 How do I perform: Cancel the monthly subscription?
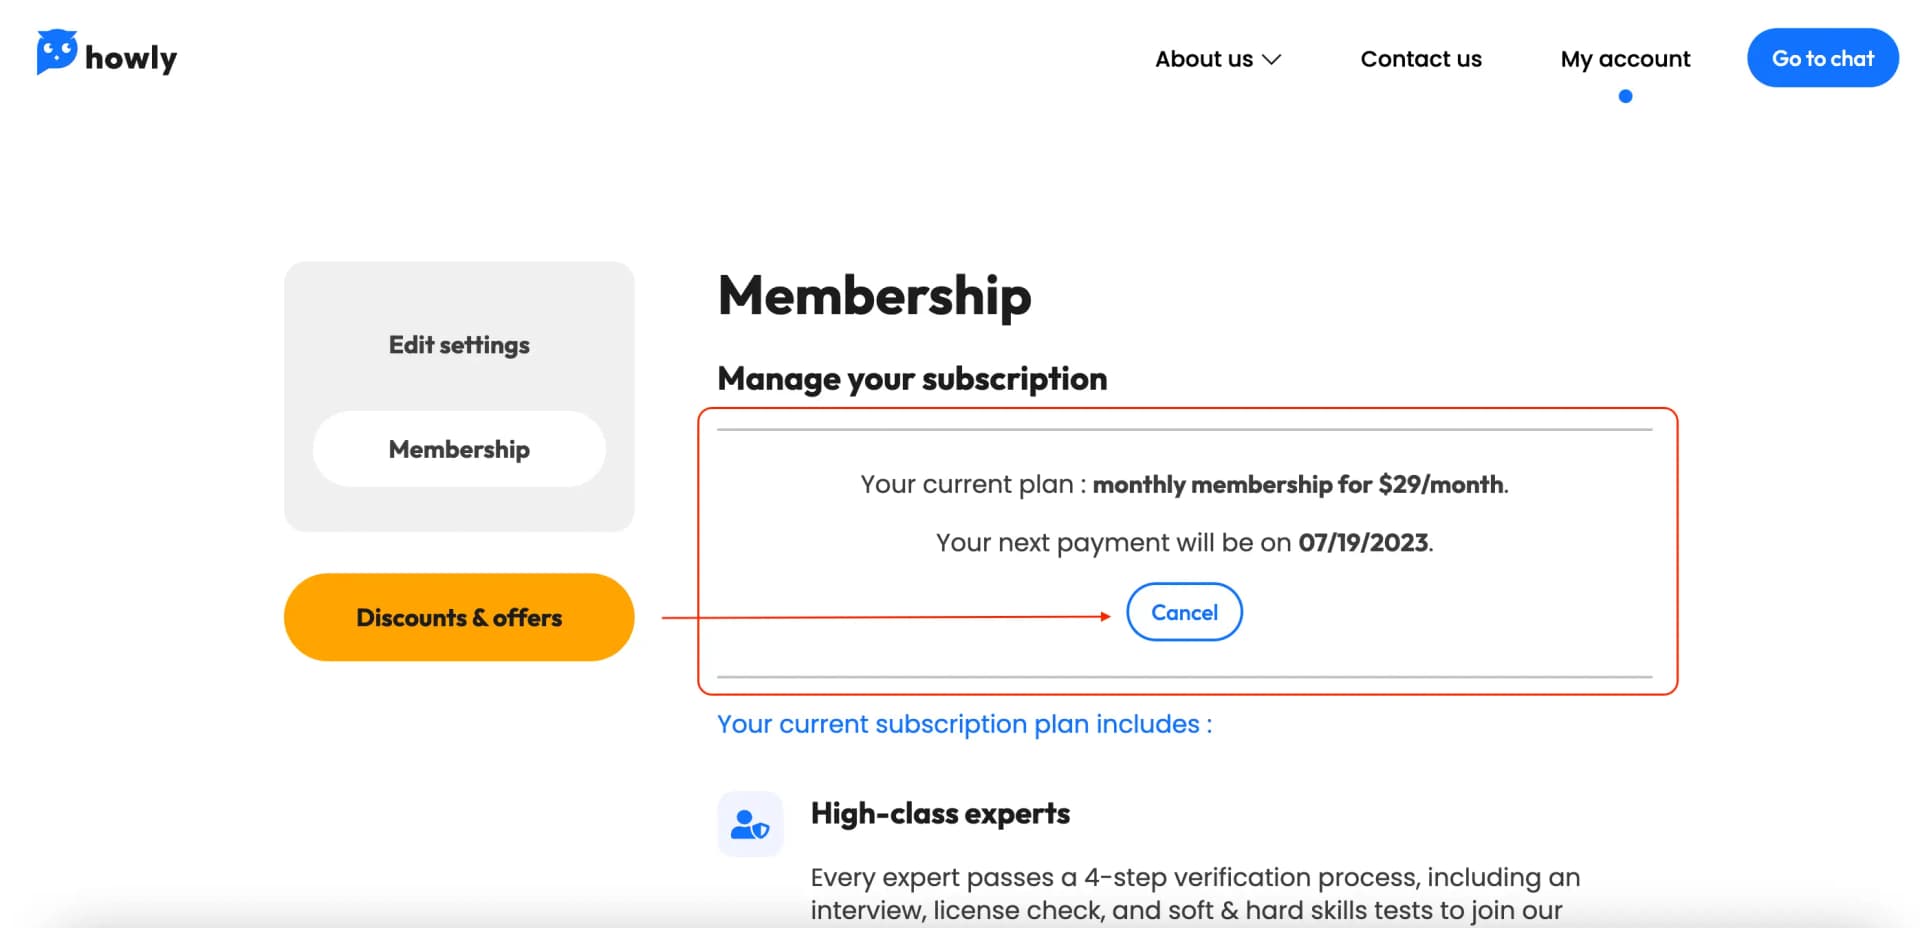pyautogui.click(x=1184, y=612)
